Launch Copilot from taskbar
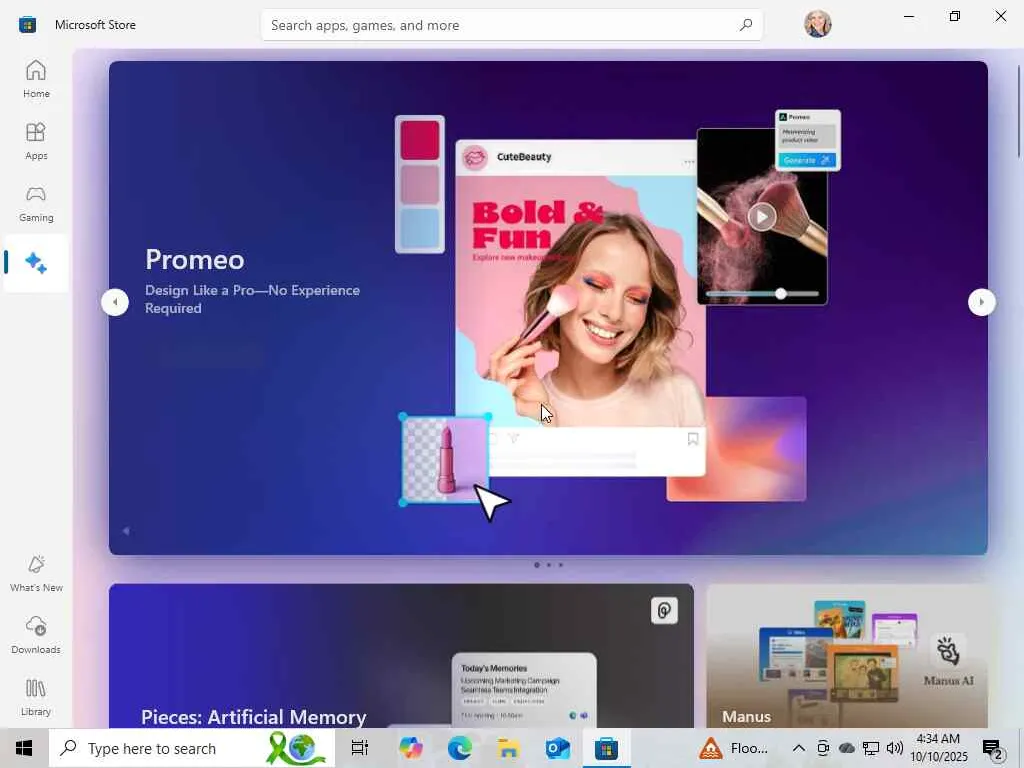The width and height of the screenshot is (1024, 768). coord(410,748)
